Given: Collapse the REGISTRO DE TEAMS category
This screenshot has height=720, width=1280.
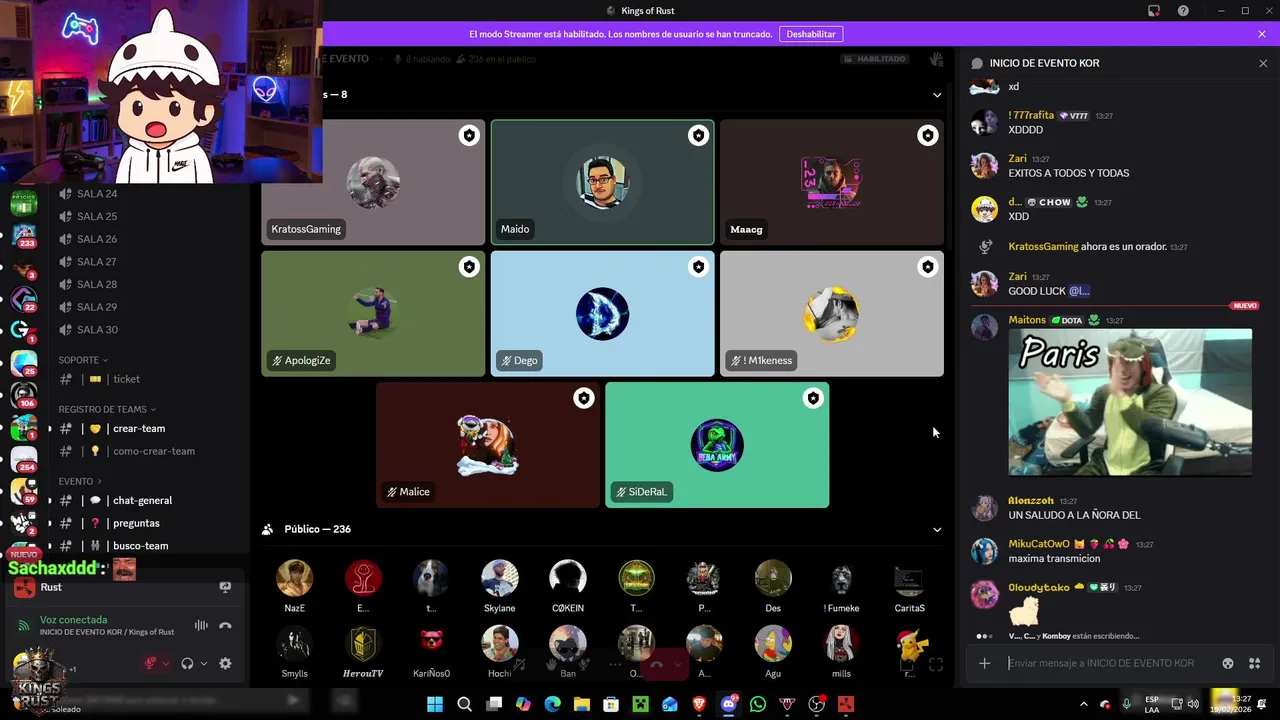Looking at the screenshot, I should click(x=107, y=409).
